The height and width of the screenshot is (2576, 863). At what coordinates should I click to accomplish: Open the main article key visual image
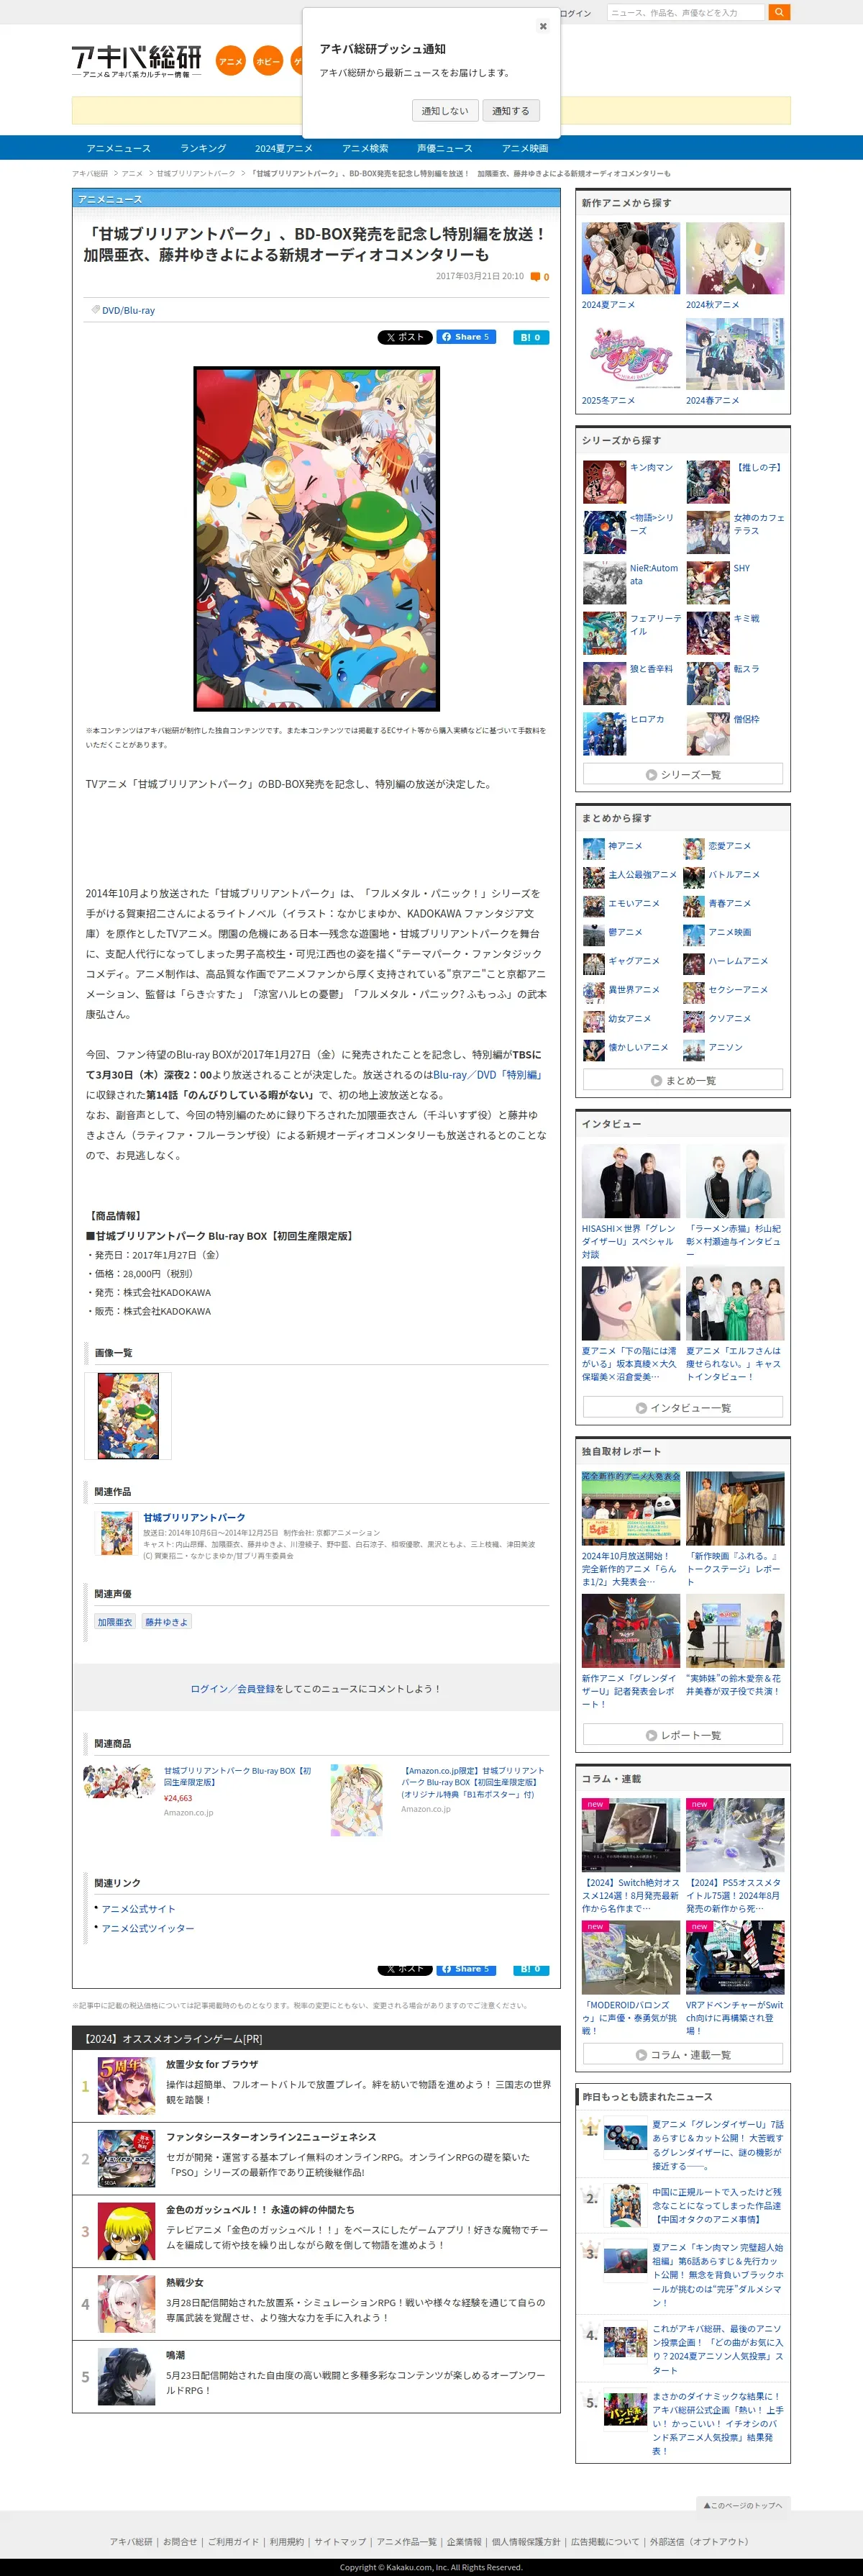(x=316, y=538)
